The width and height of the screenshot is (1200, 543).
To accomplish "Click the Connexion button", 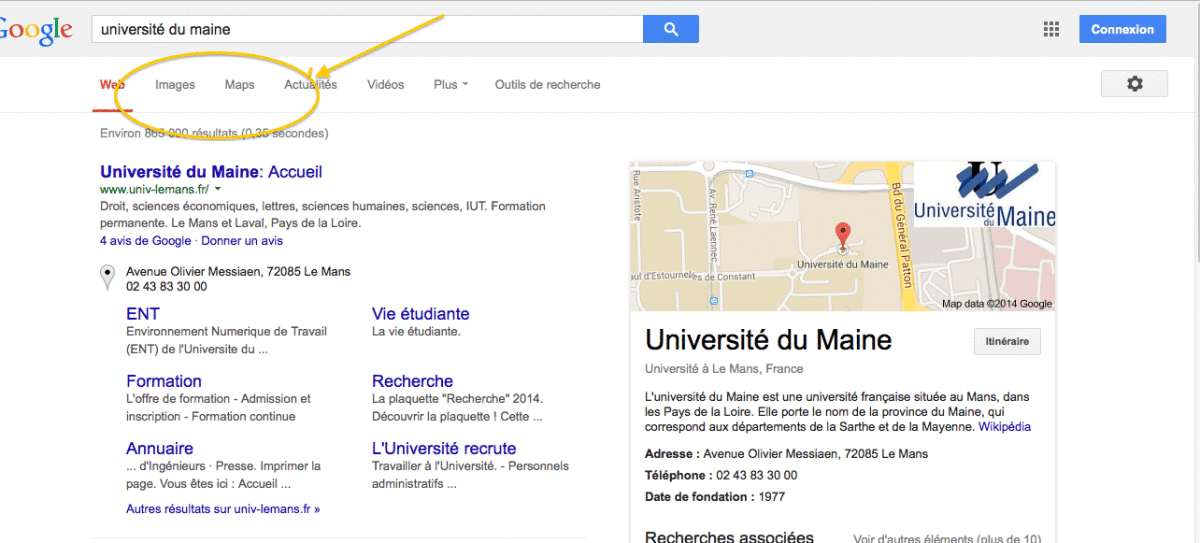I will point(1123,29).
